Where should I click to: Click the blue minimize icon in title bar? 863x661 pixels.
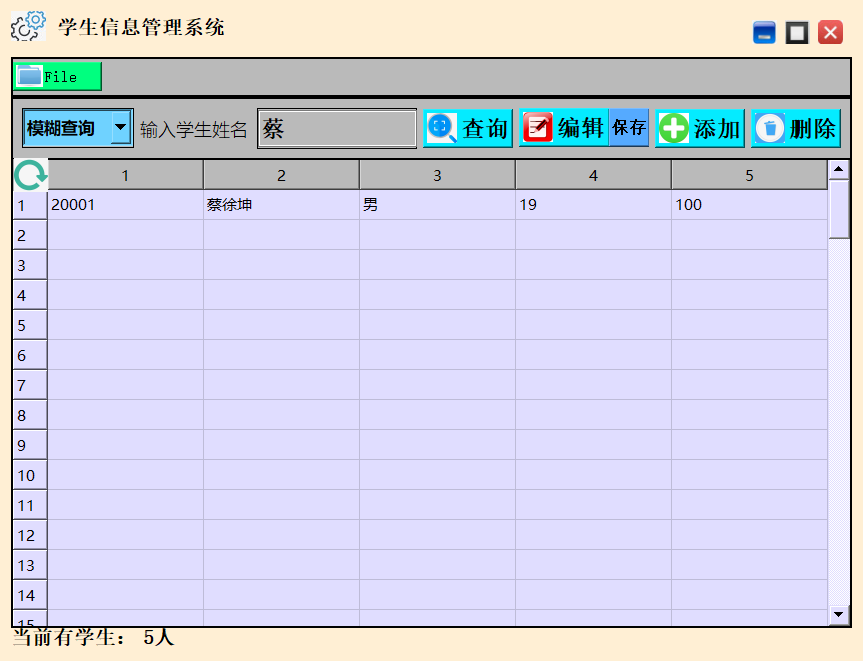764,32
